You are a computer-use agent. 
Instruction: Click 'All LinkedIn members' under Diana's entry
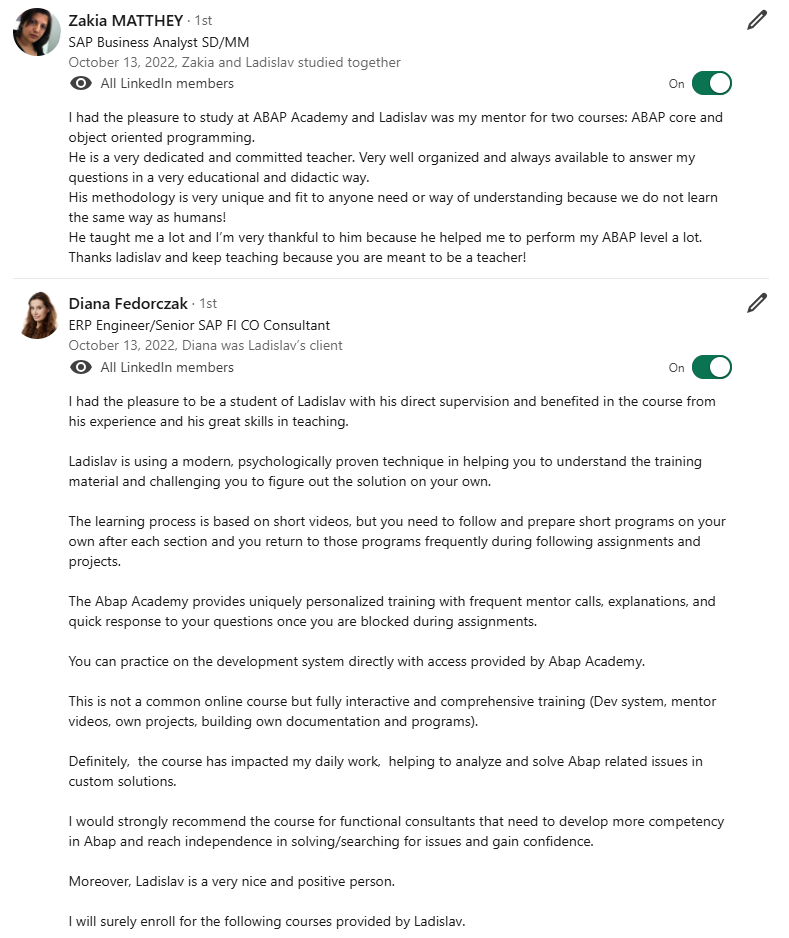click(167, 367)
